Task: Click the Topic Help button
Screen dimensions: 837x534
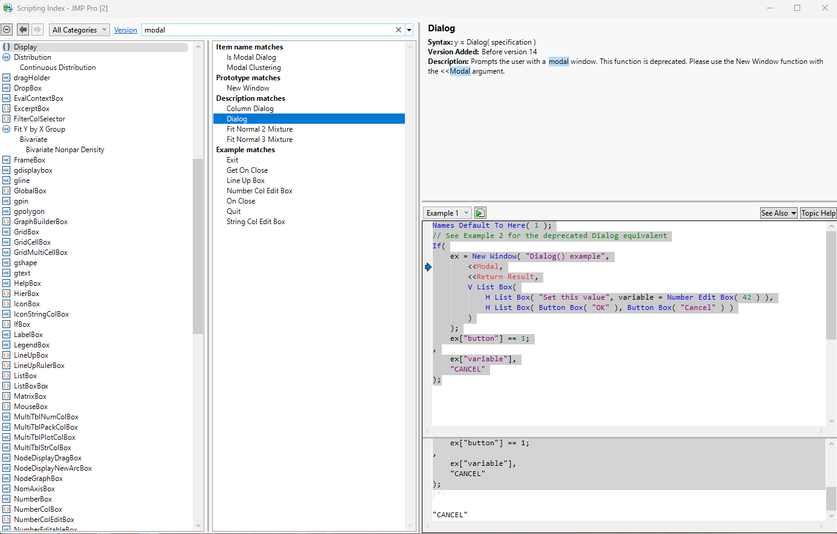Action: click(817, 213)
